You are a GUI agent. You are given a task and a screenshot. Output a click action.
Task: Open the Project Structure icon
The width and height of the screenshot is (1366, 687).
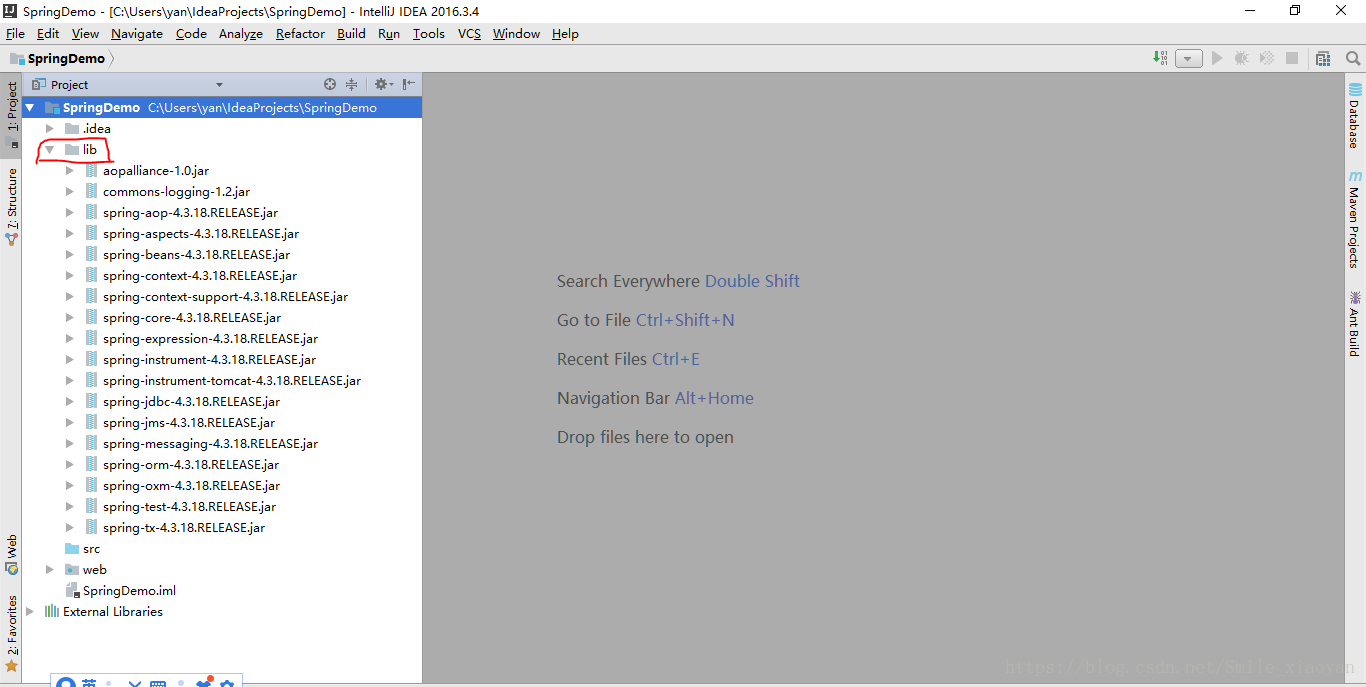point(1323,58)
